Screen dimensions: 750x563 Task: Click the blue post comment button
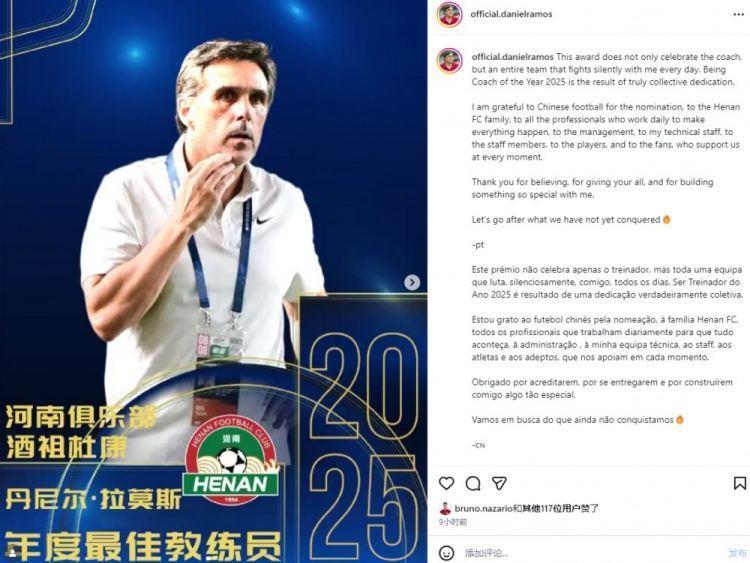[737, 553]
